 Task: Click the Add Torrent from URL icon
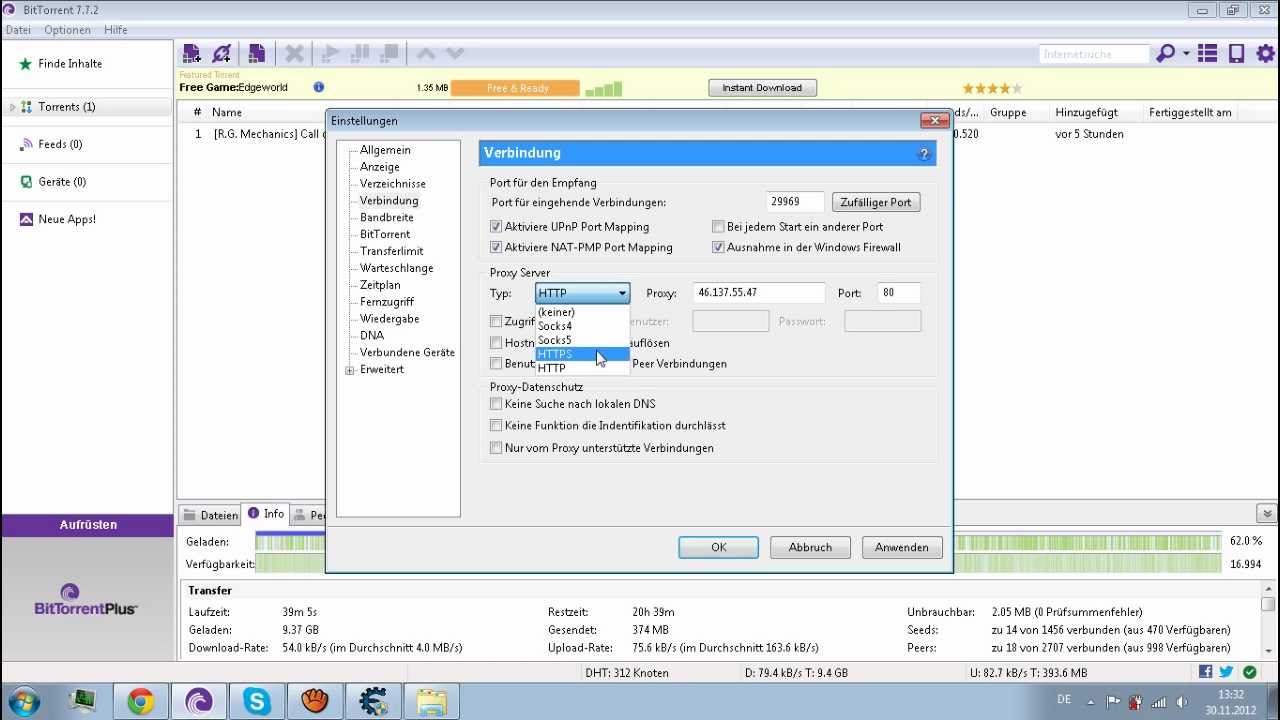click(x=222, y=54)
